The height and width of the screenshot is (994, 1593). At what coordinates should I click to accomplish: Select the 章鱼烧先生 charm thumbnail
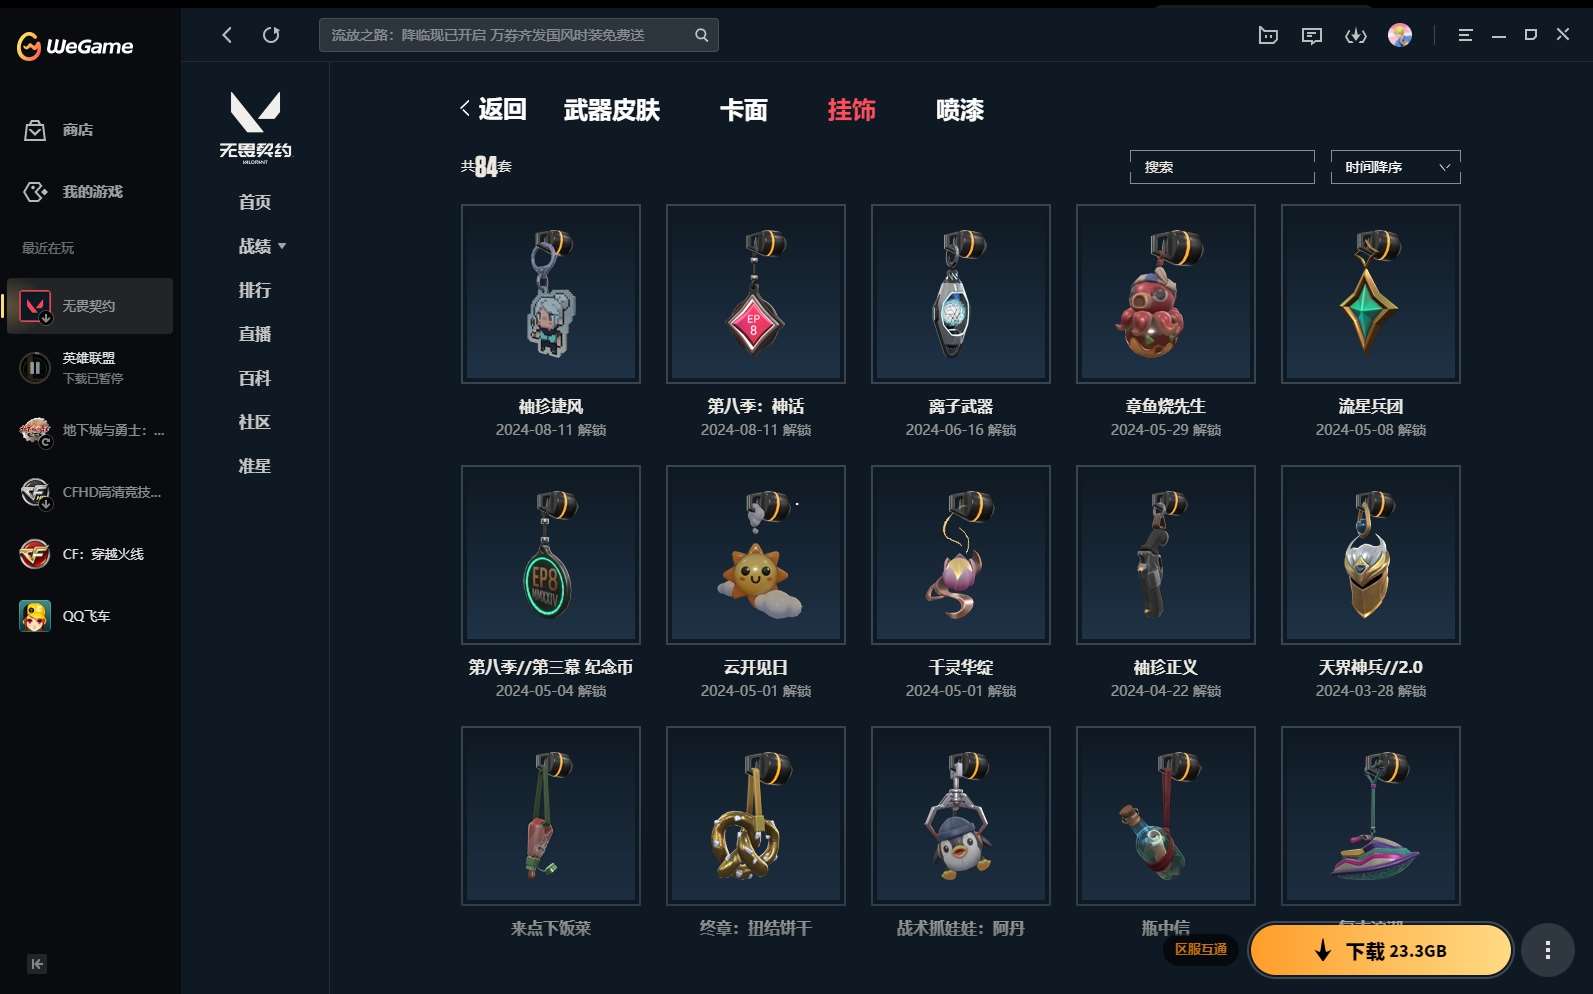(x=1166, y=294)
